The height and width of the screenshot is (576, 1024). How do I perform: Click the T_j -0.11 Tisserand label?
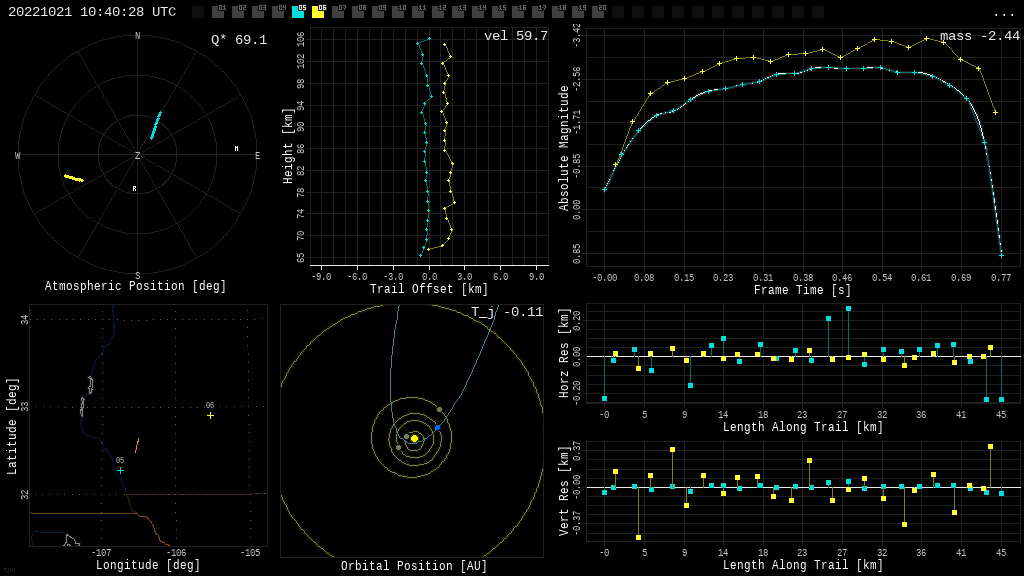(507, 312)
